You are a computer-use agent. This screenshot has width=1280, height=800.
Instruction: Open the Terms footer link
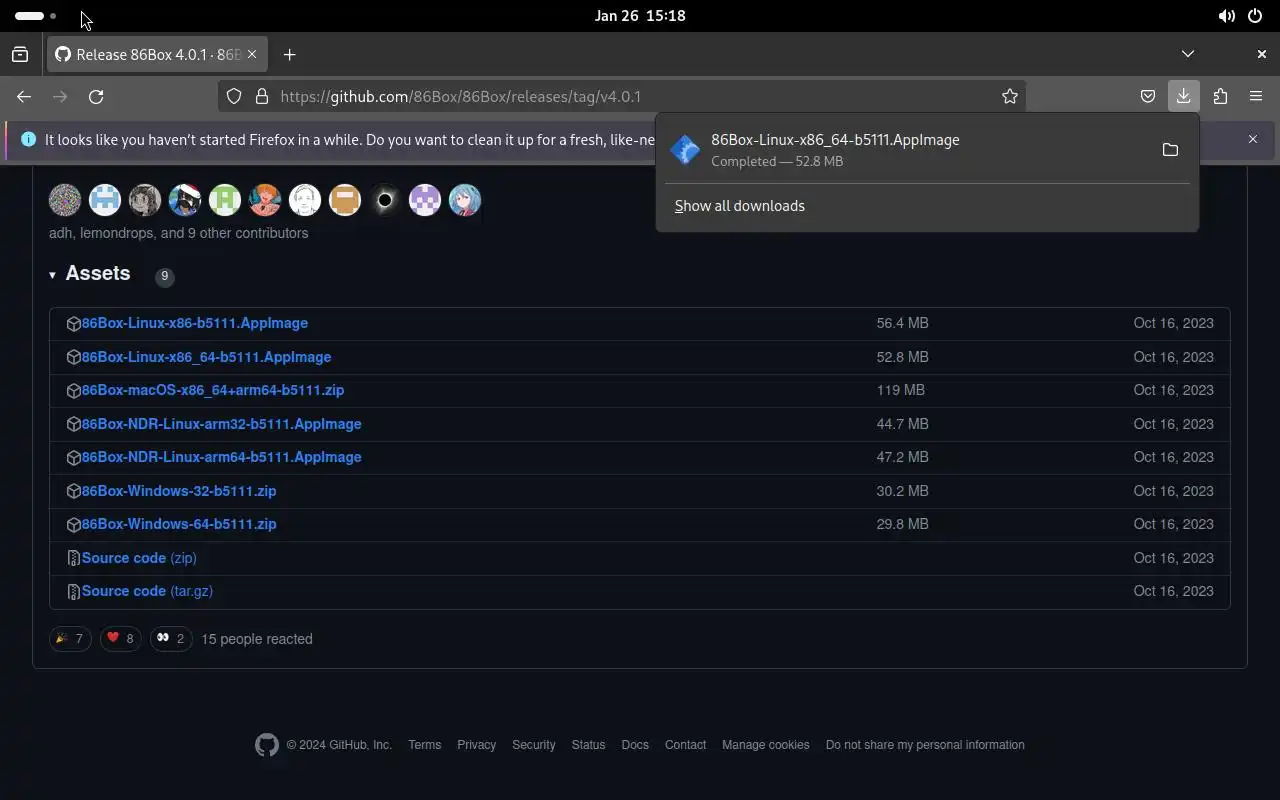424,745
